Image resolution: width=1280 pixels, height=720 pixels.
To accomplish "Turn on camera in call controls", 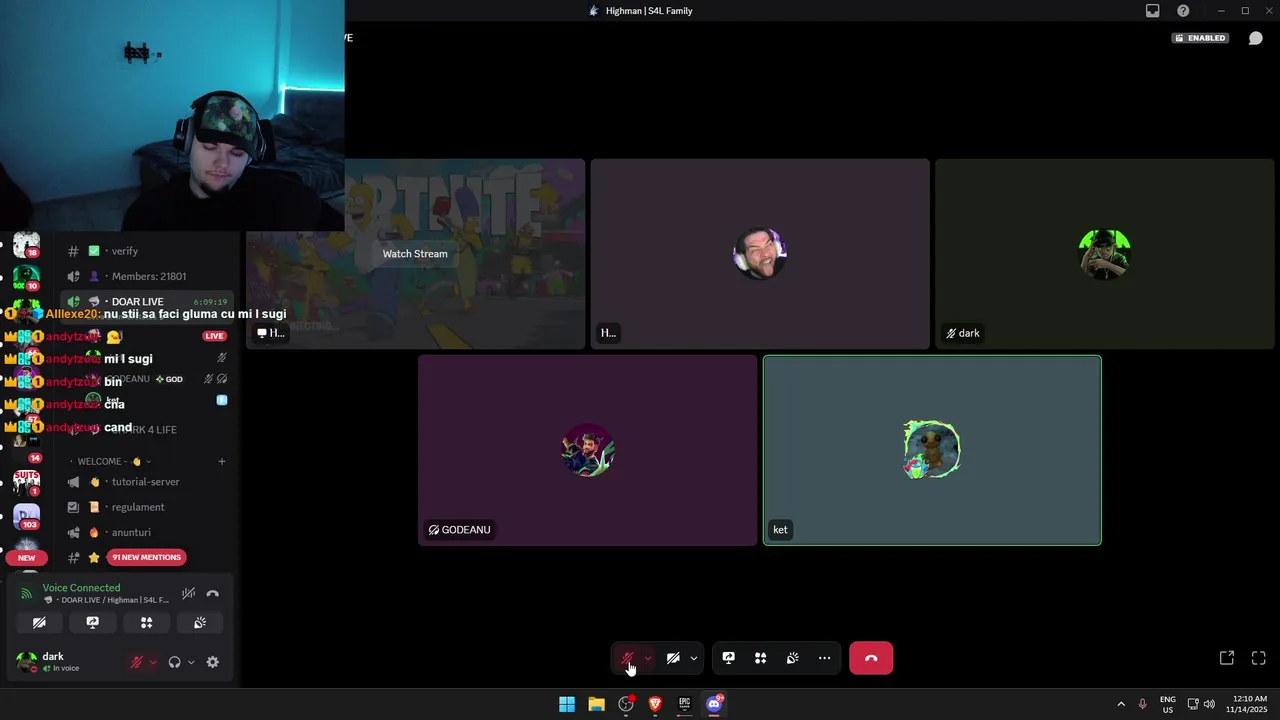I will pyautogui.click(x=673, y=658).
